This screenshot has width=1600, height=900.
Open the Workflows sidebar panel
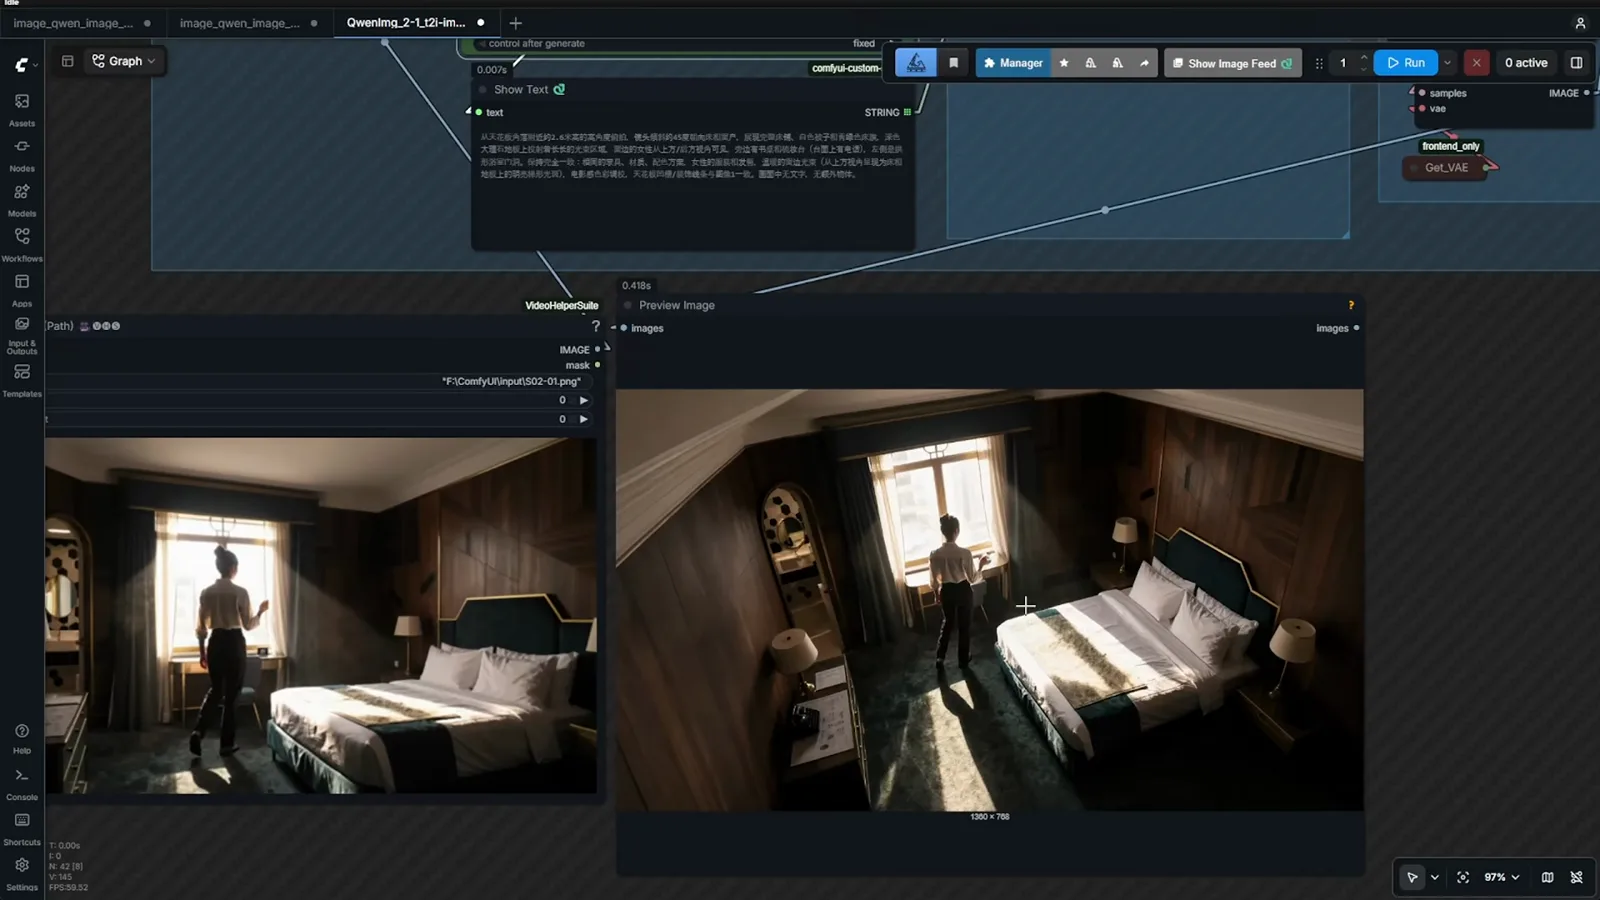pyautogui.click(x=21, y=244)
